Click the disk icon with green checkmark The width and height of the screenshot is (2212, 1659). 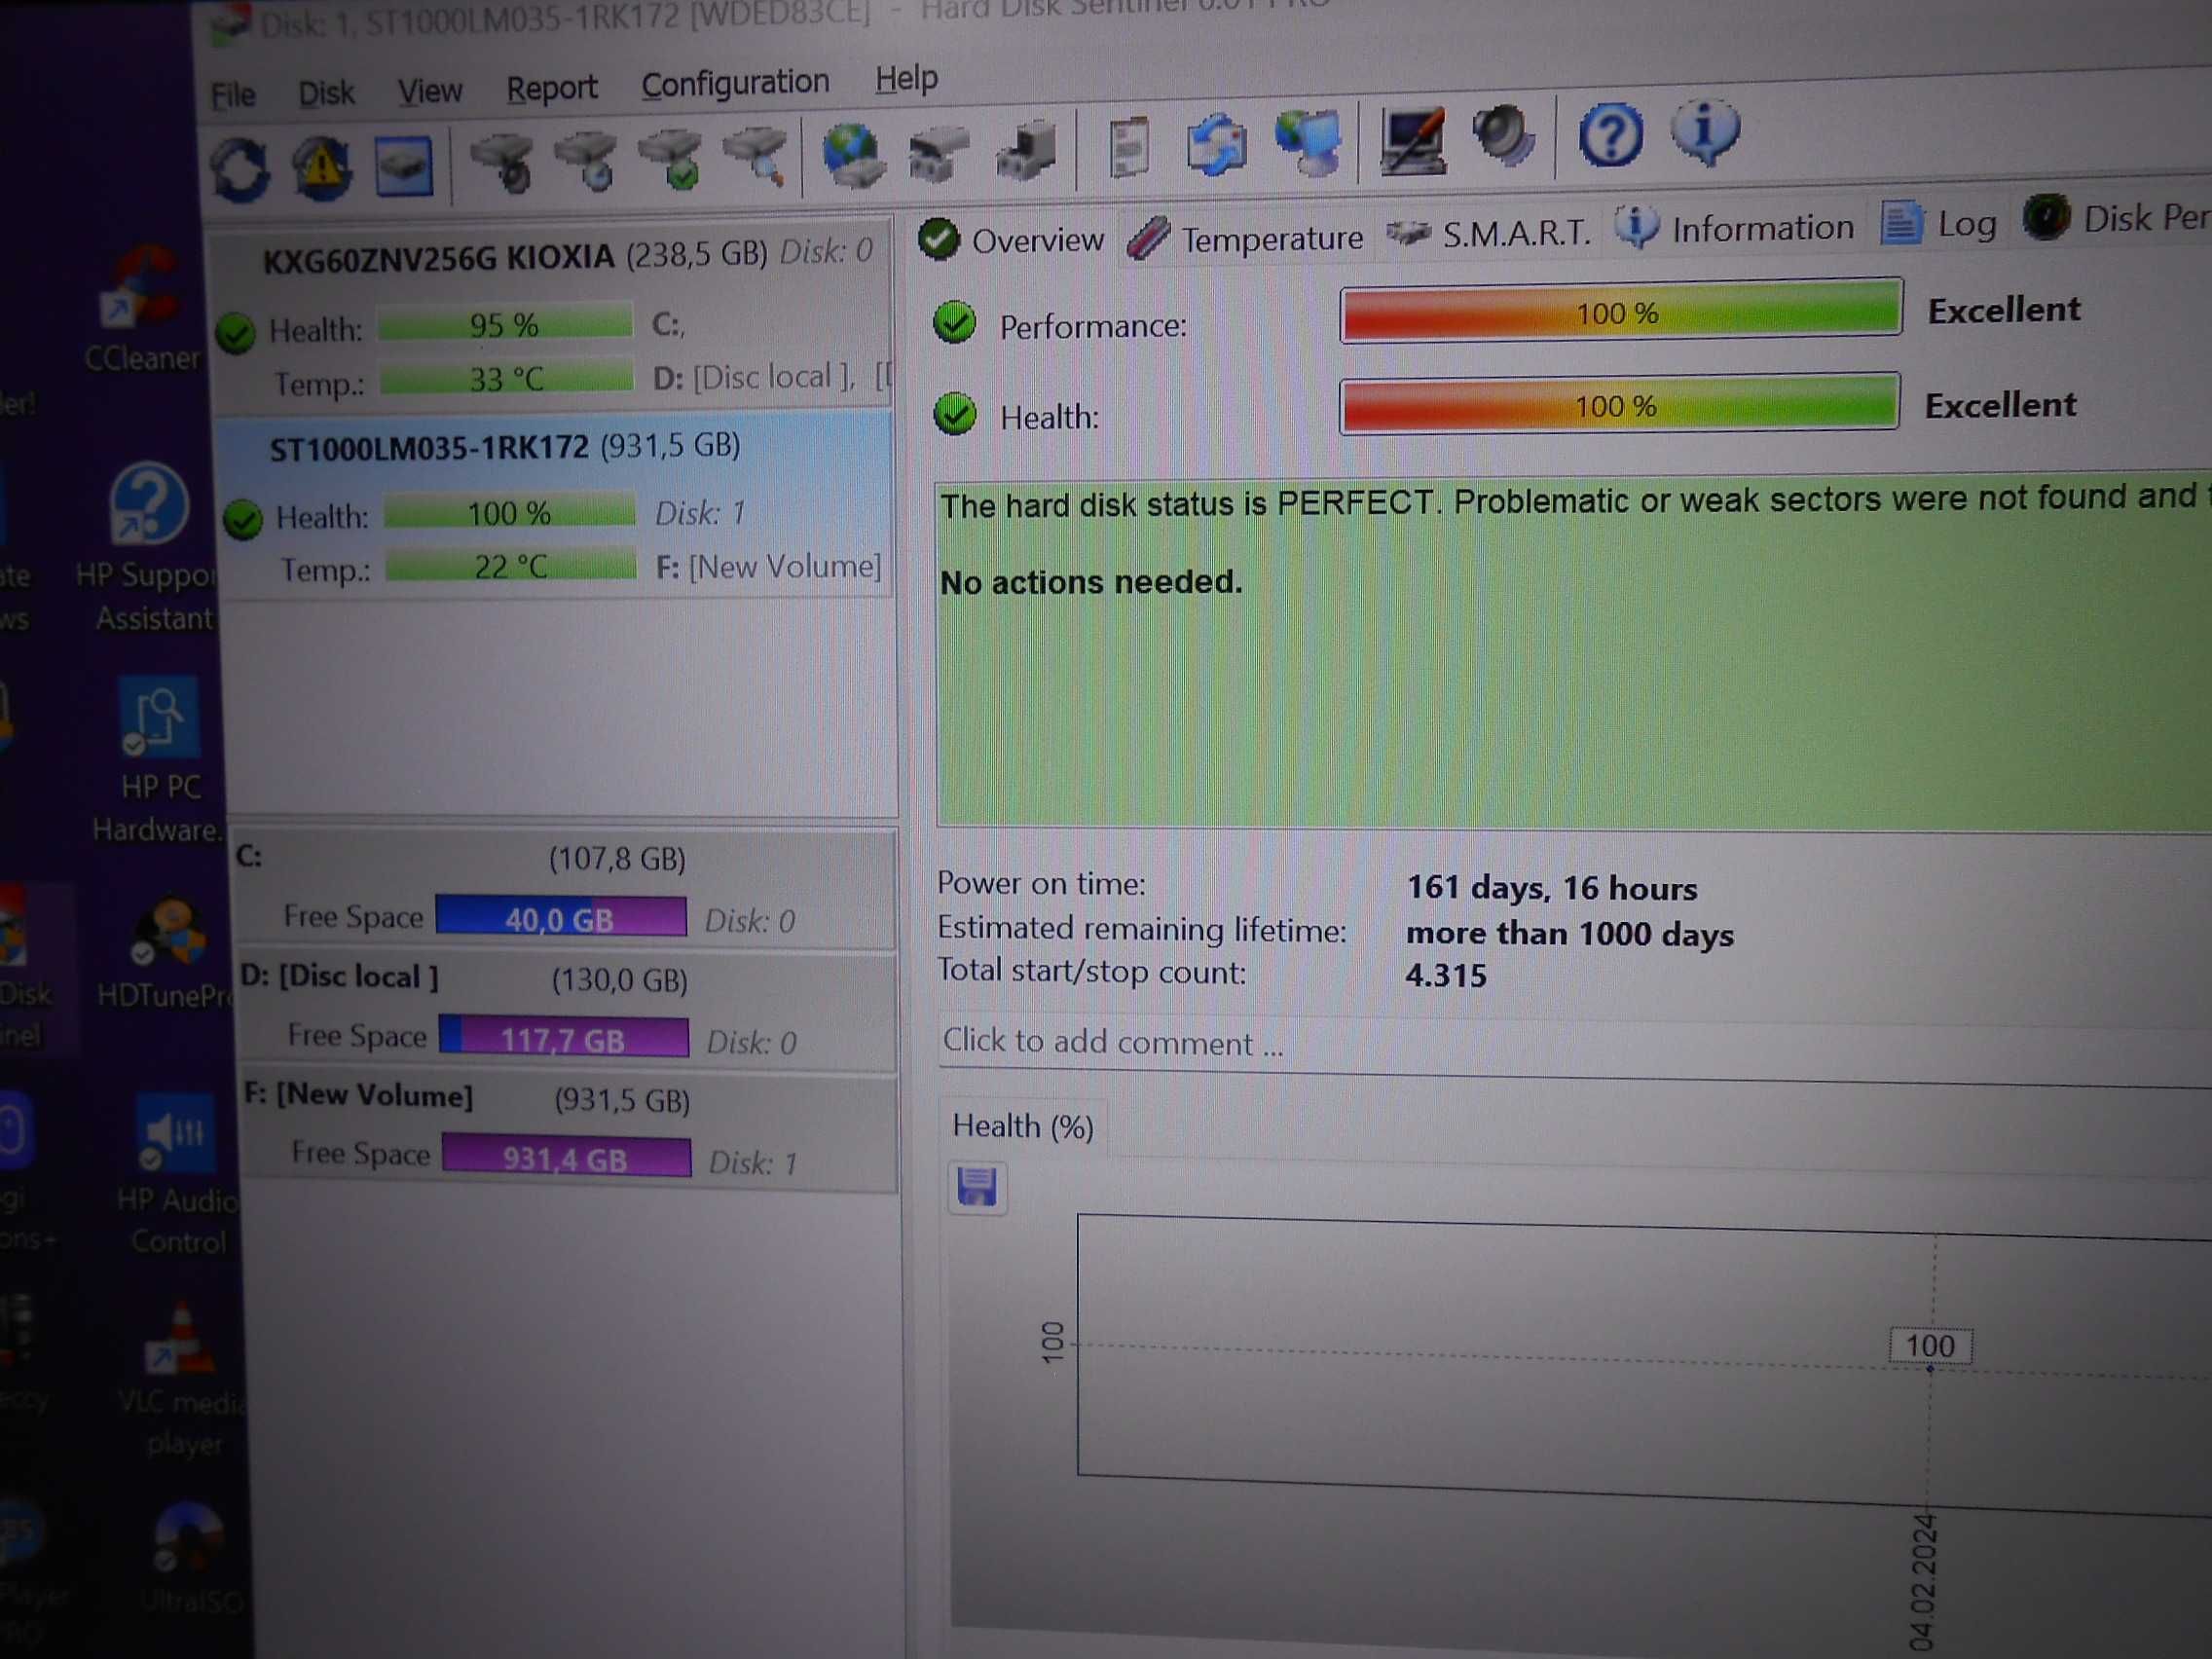tap(669, 158)
